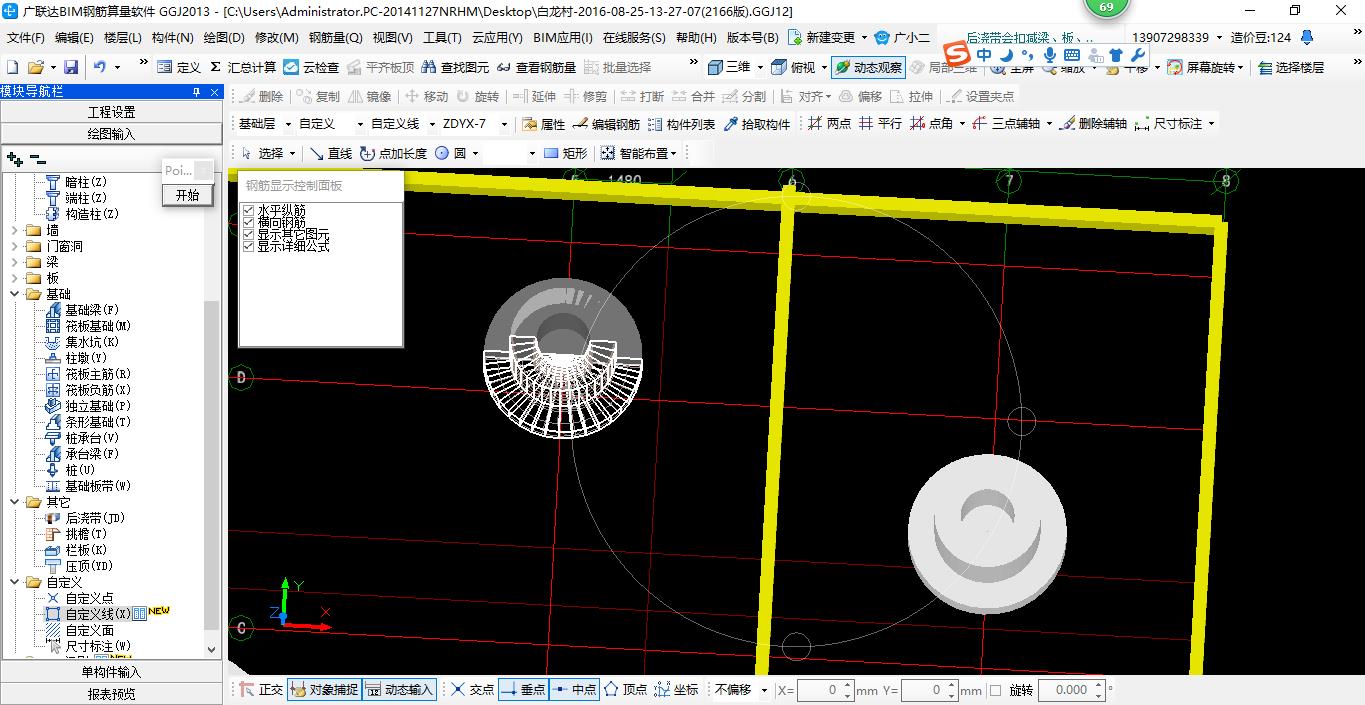
Task: Click 查找图元 find element binoculars
Action: click(455, 67)
